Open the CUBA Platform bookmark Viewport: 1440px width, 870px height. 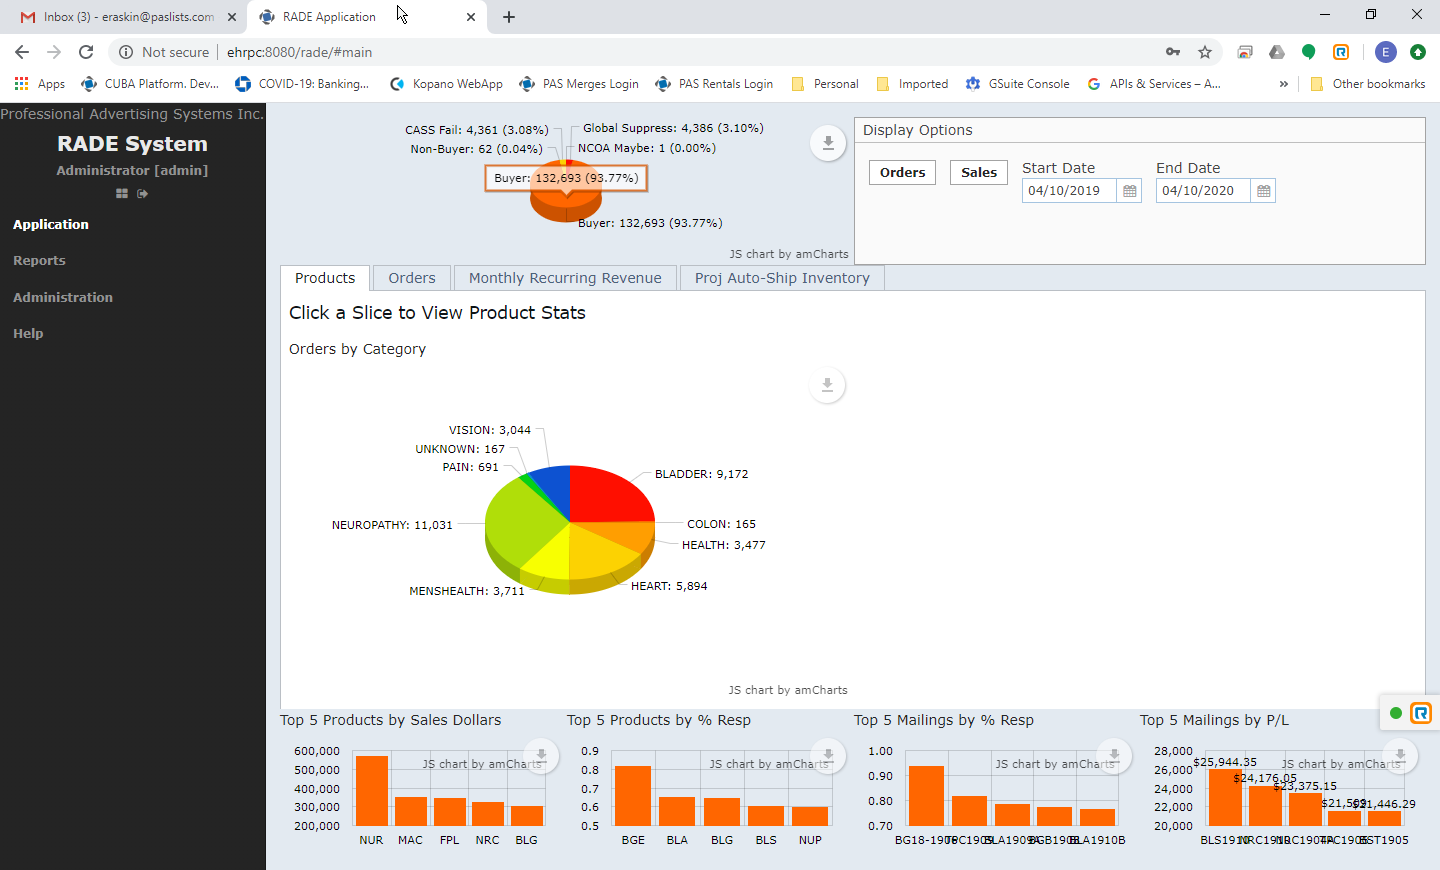[150, 84]
